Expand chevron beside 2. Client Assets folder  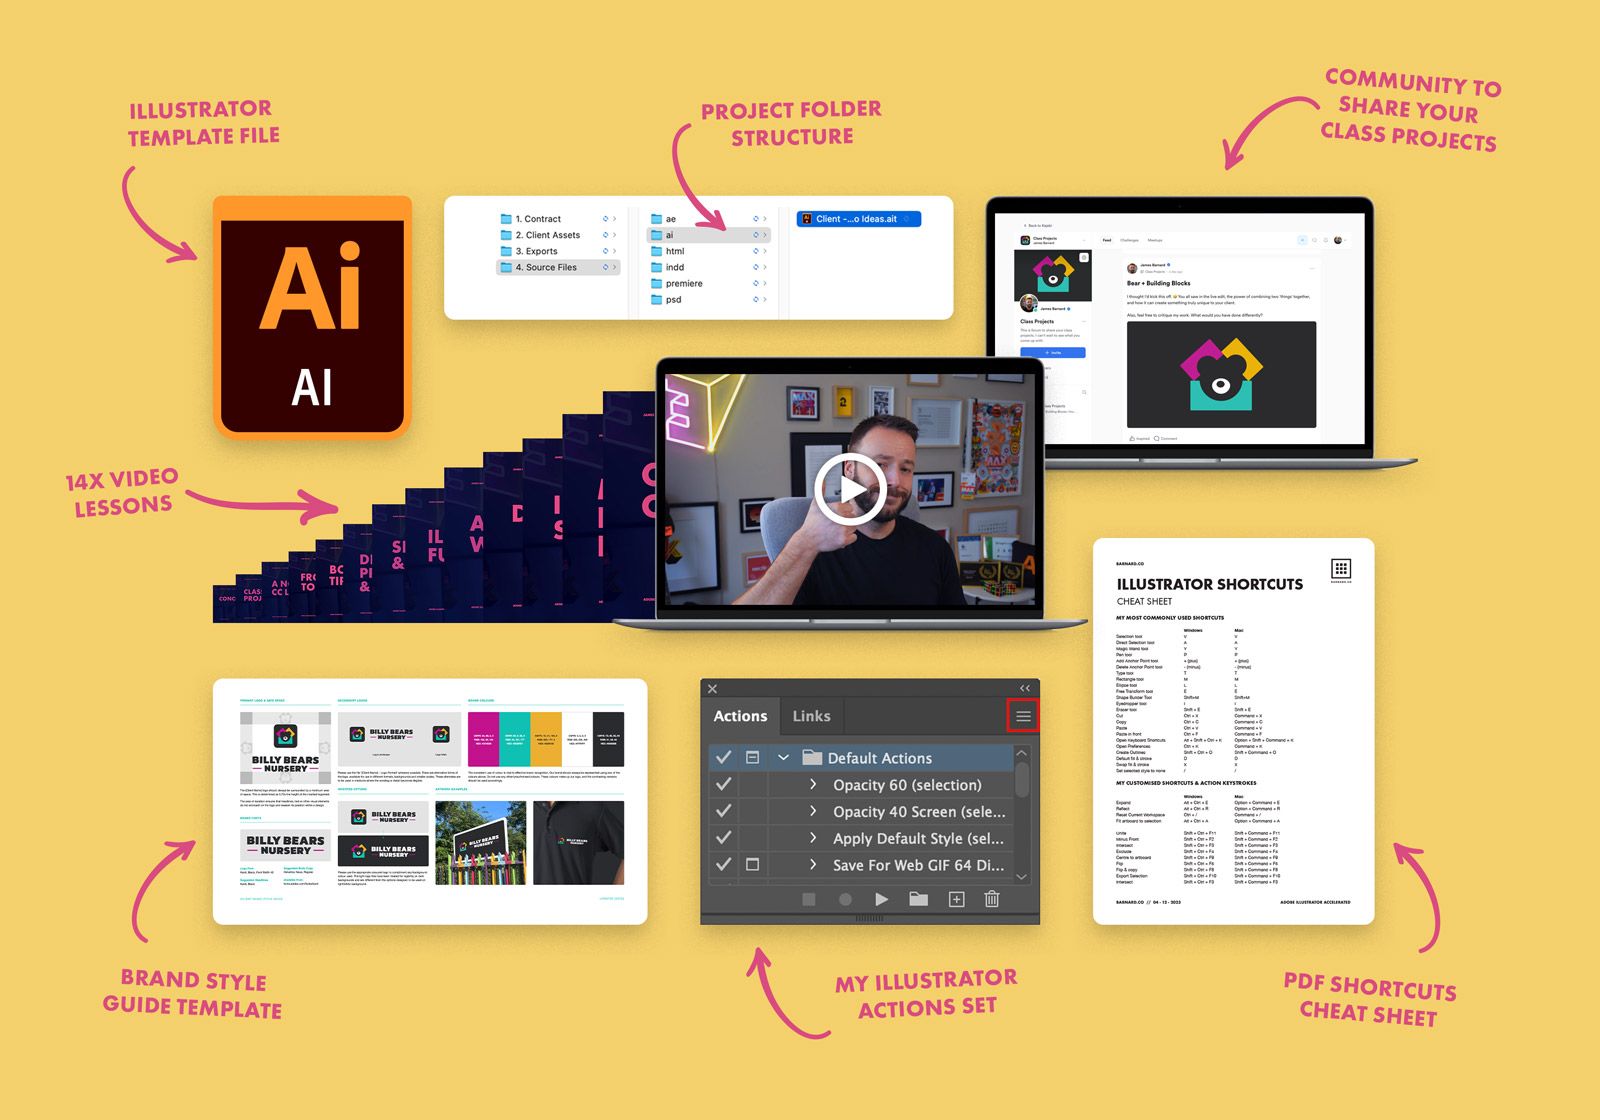[614, 235]
